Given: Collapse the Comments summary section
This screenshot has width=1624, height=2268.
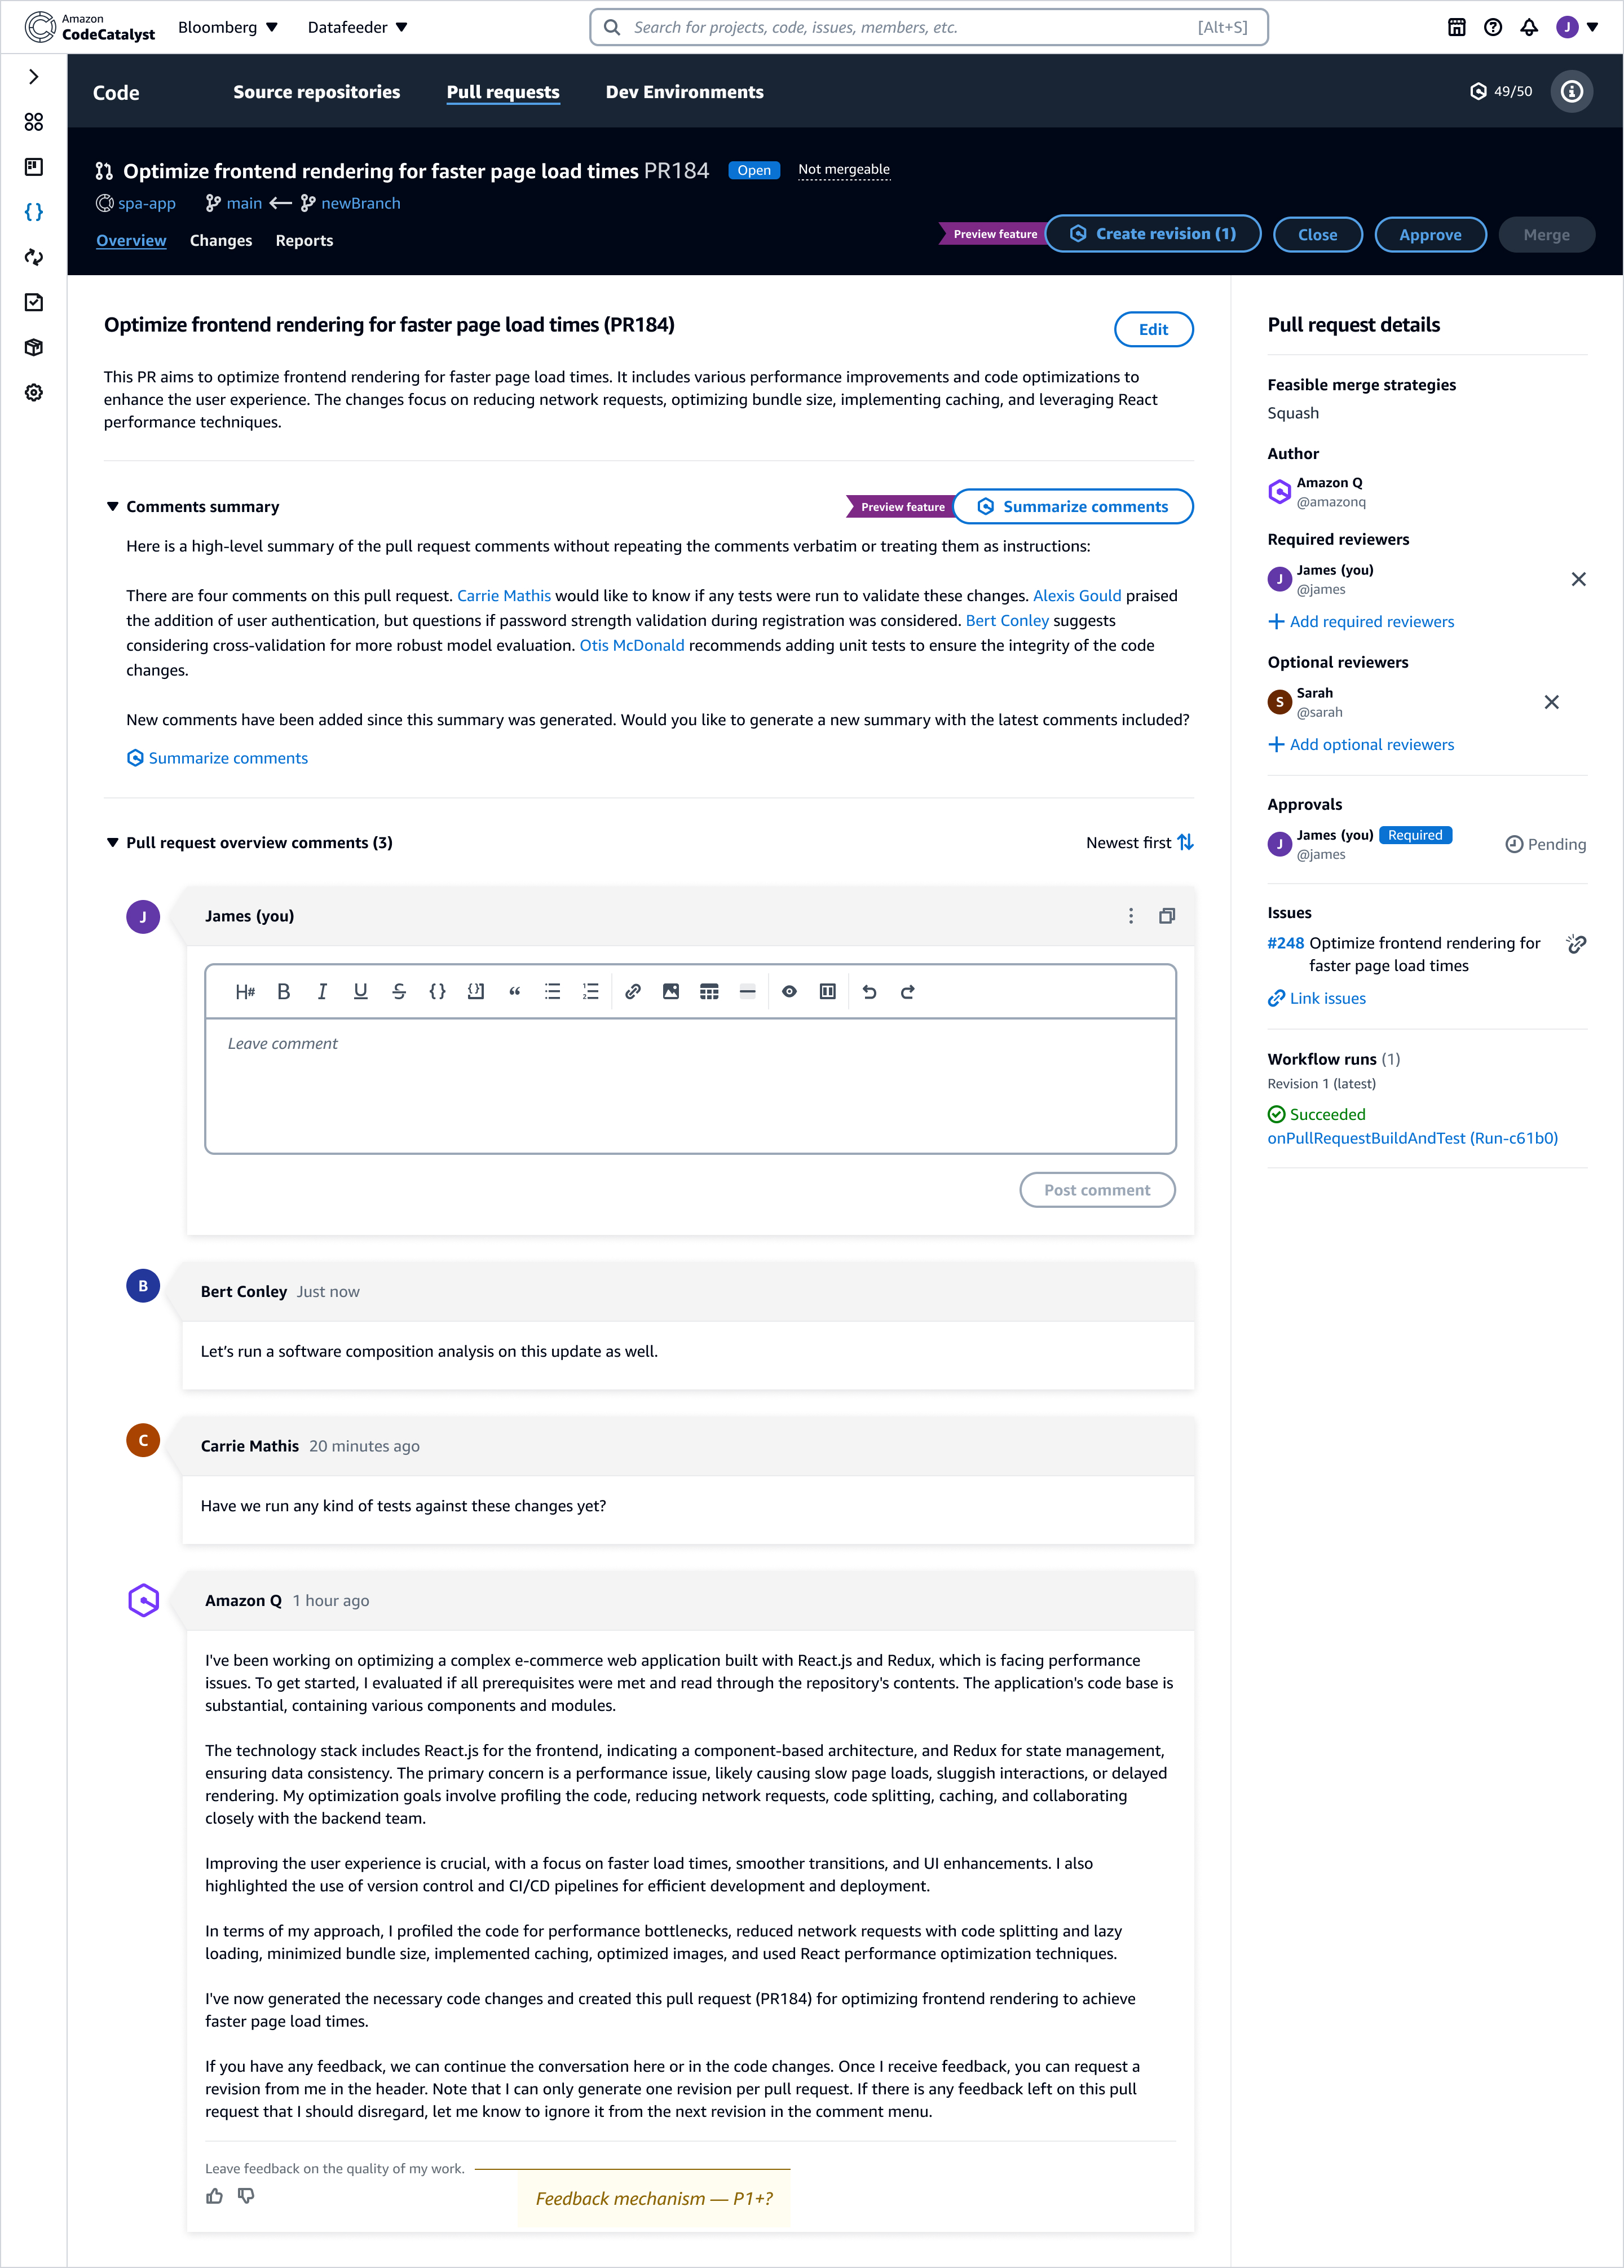Looking at the screenshot, I should coord(113,507).
